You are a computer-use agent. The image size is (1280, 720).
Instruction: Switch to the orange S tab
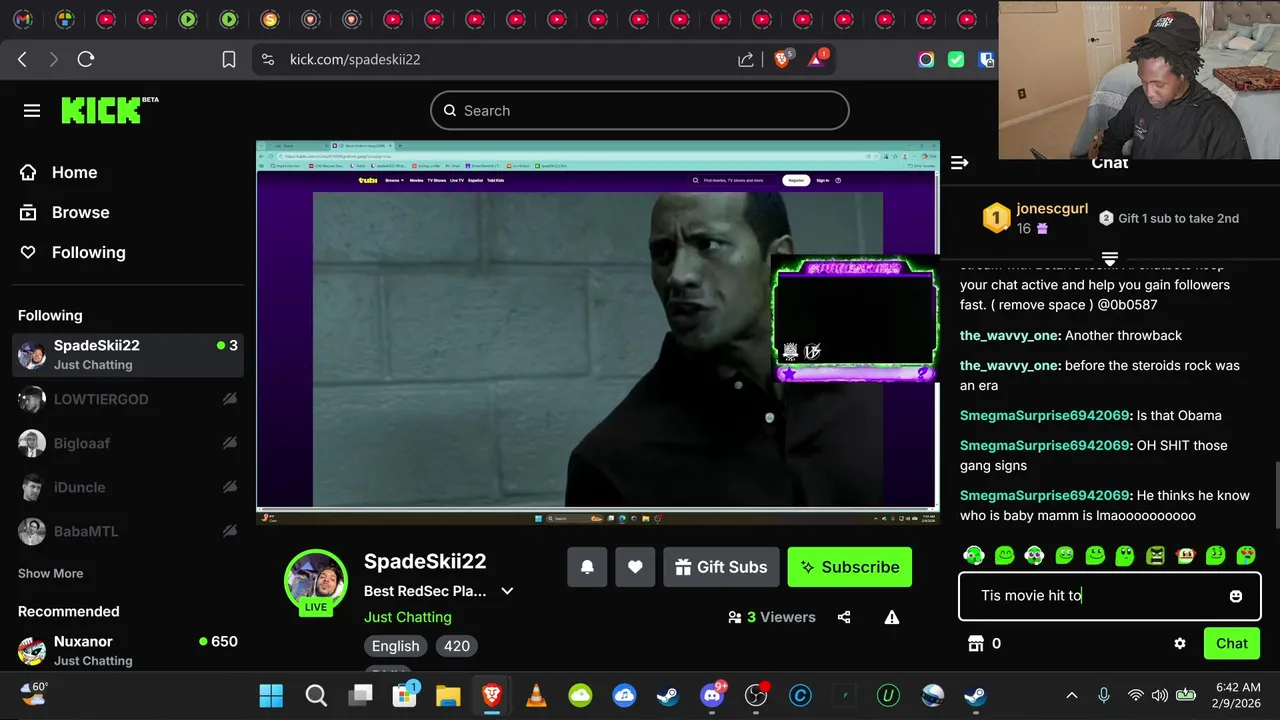(269, 19)
